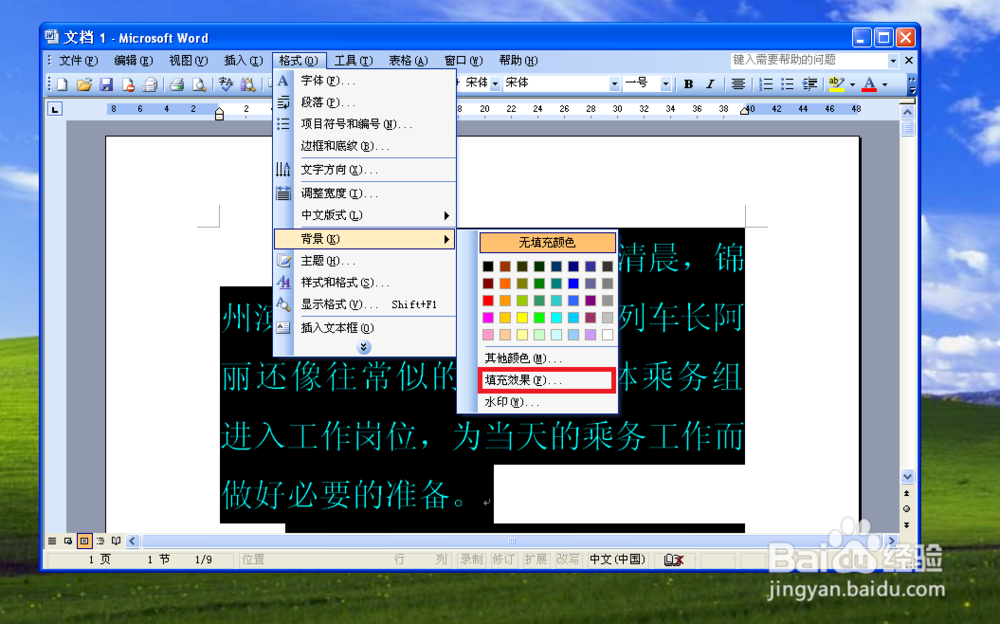Choose 项目符号和编号 menu entry
The width and height of the screenshot is (1000, 624).
coord(365,124)
